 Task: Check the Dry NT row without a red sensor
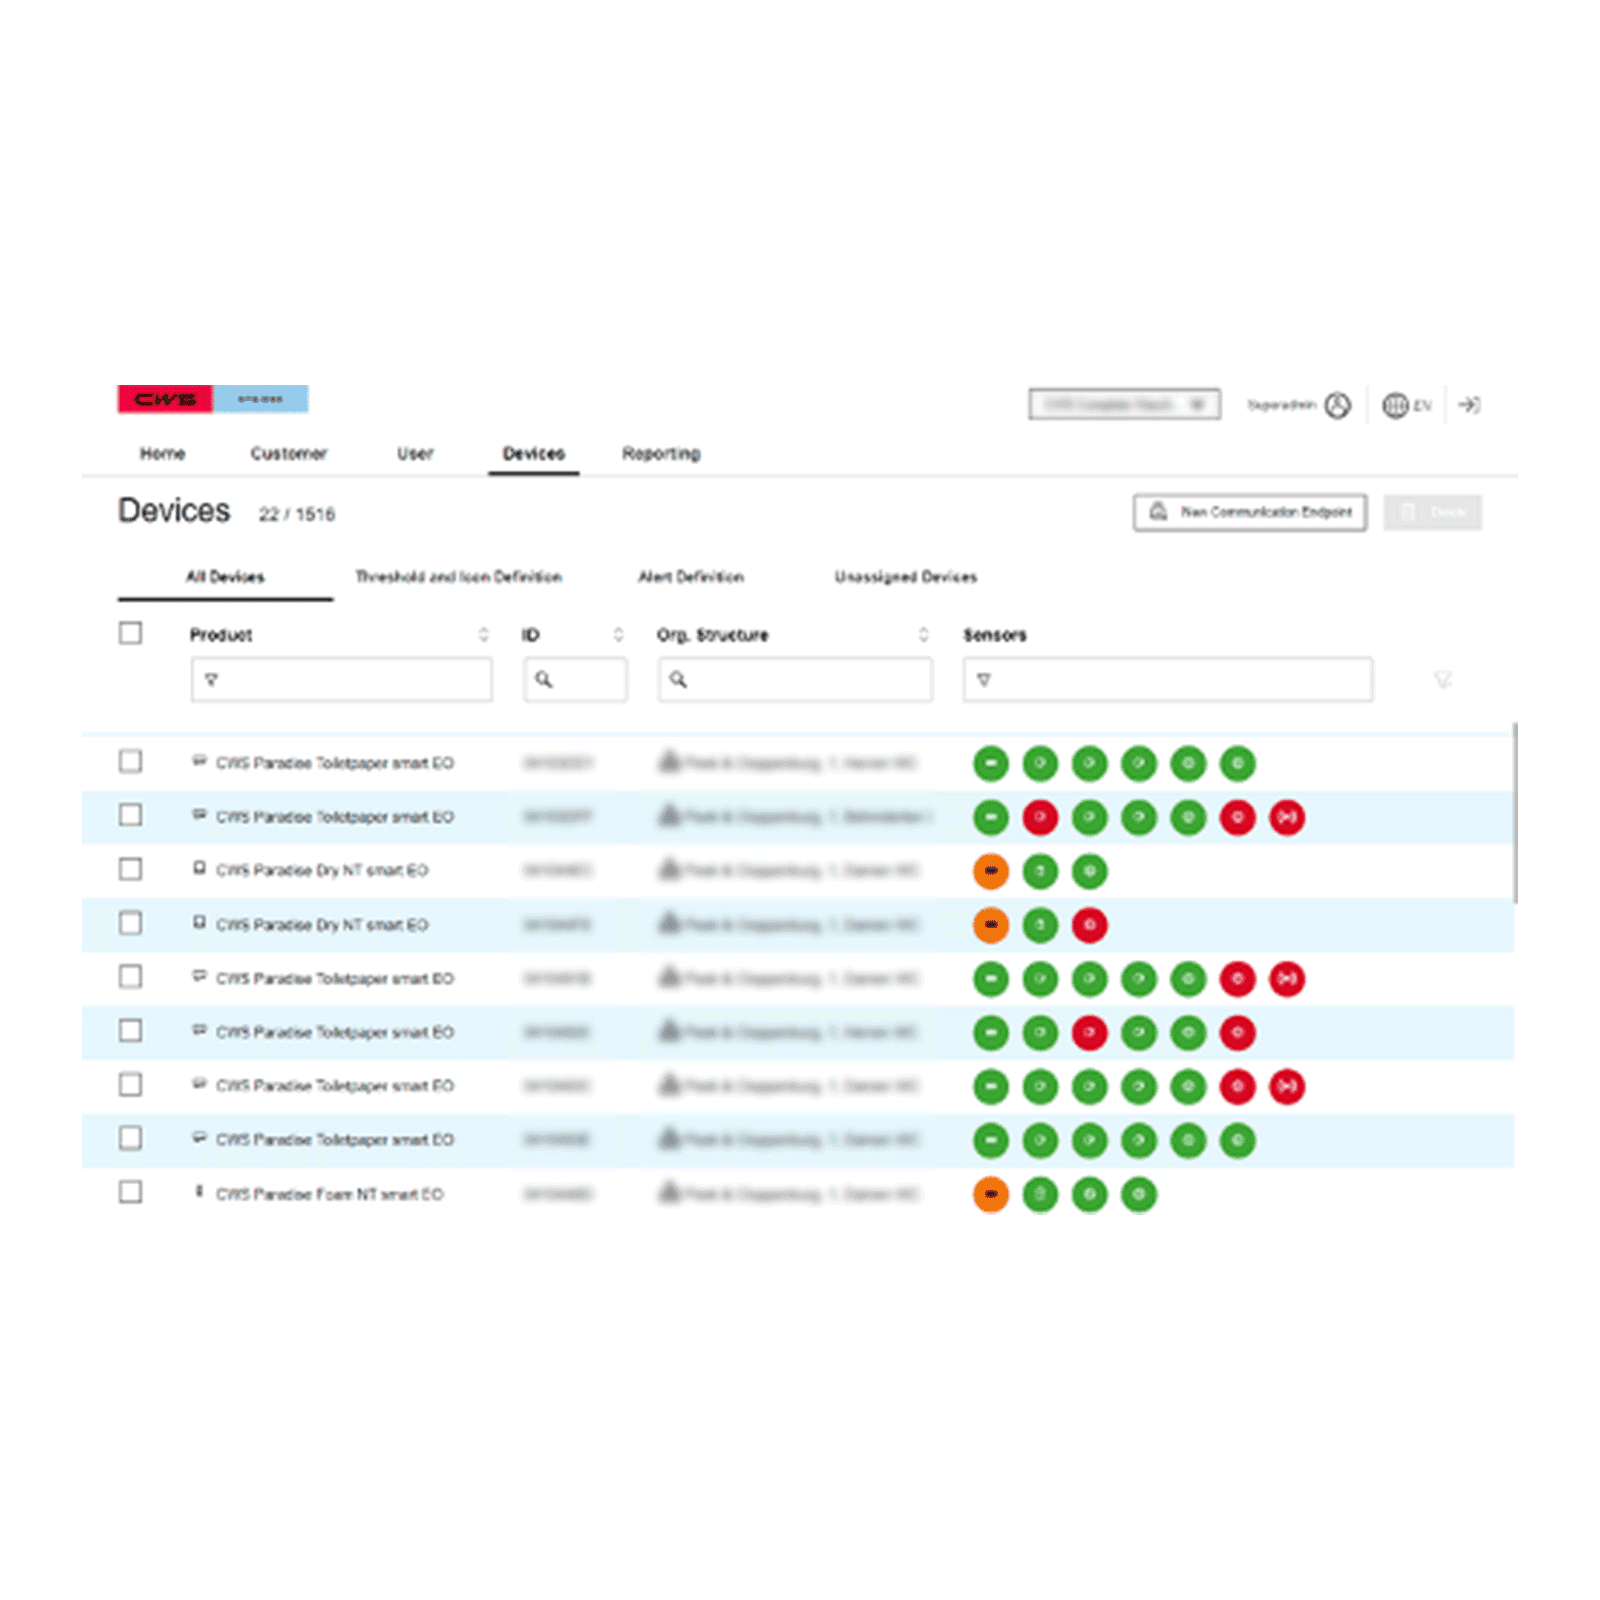coord(130,869)
